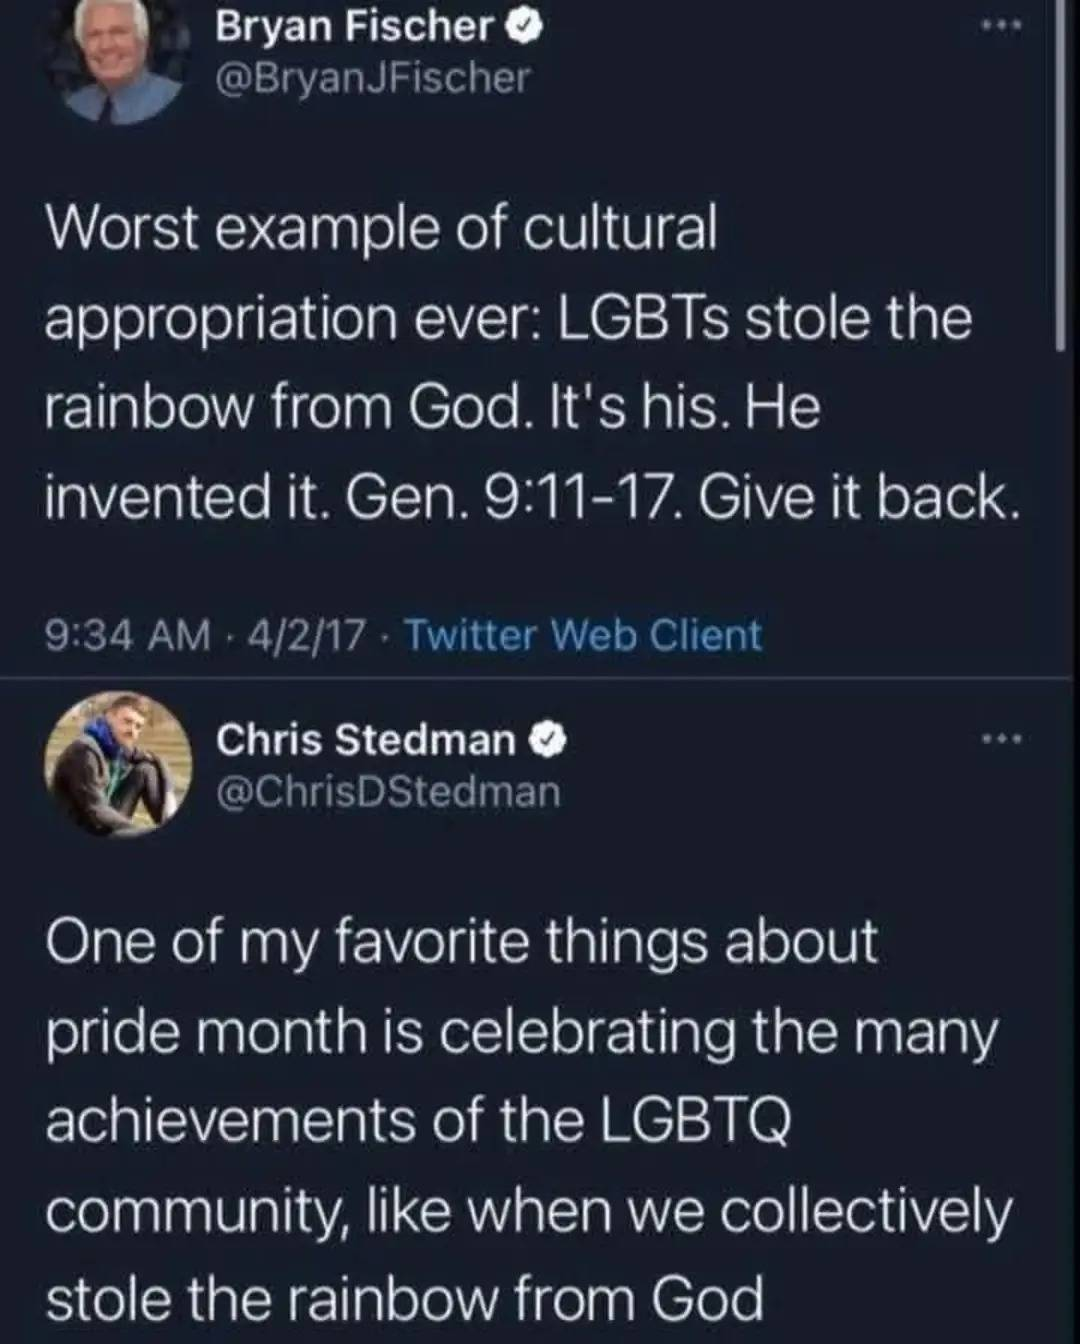Click the word "LGBTQ" in Stedman's tweet
Viewport: 1080px width, 1344px height.
pos(696,1120)
